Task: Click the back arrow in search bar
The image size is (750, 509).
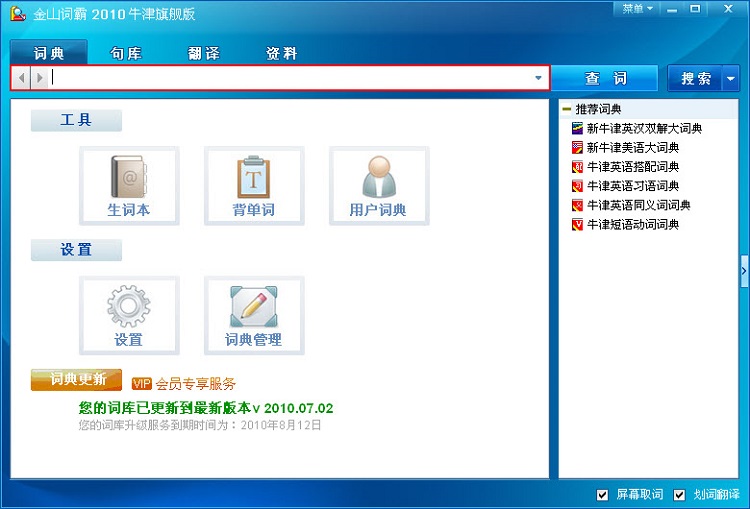Action: 22,78
